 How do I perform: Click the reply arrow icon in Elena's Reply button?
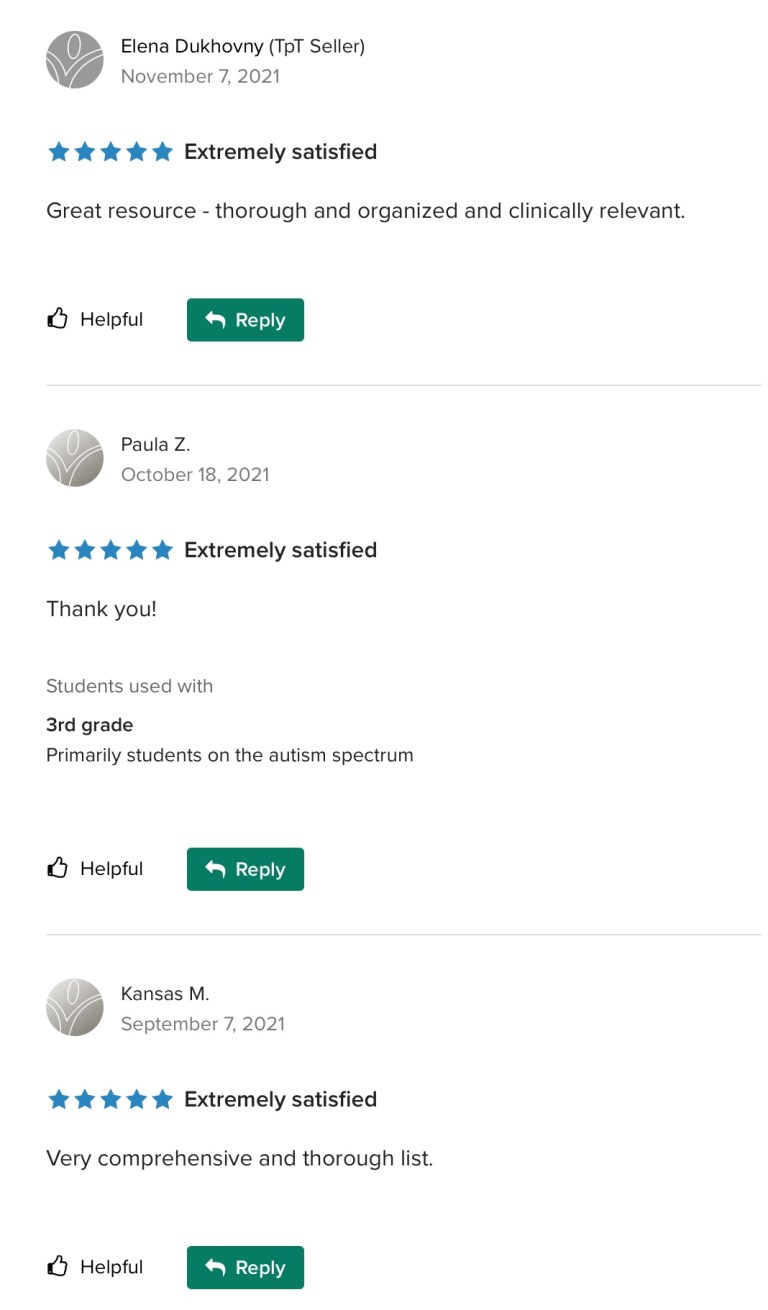(218, 320)
